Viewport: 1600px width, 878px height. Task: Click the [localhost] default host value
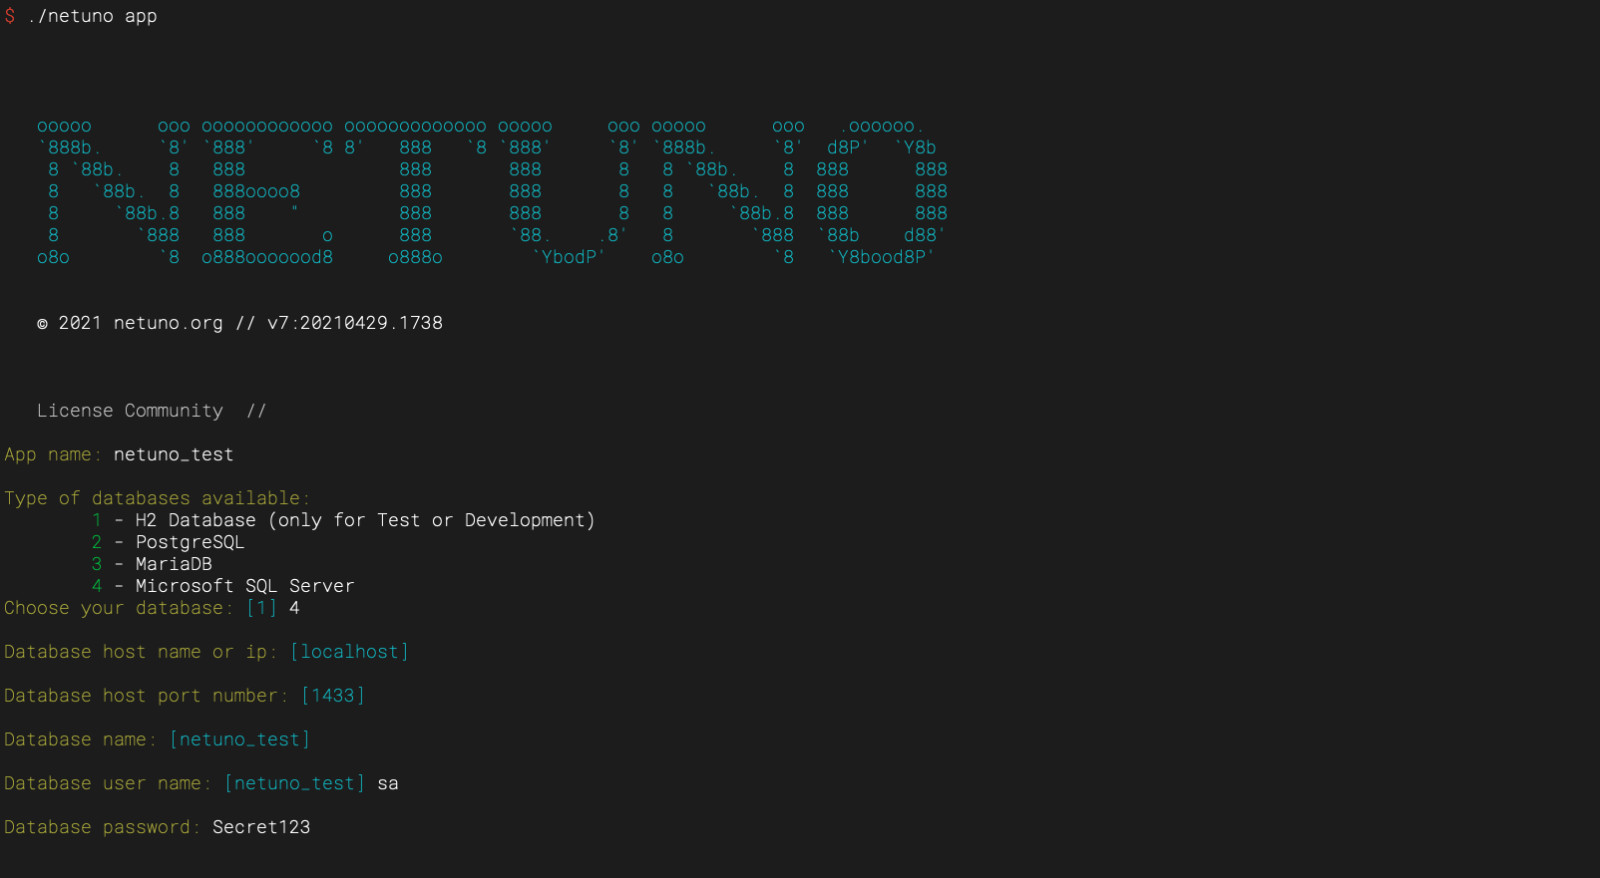[x=349, y=652]
